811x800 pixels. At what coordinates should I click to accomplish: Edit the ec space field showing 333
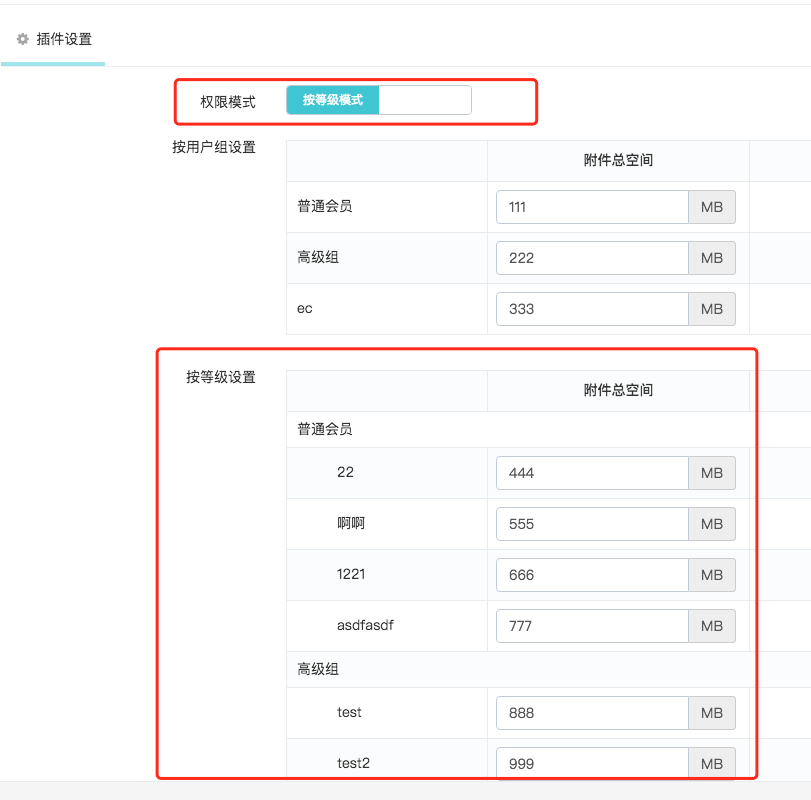592,309
